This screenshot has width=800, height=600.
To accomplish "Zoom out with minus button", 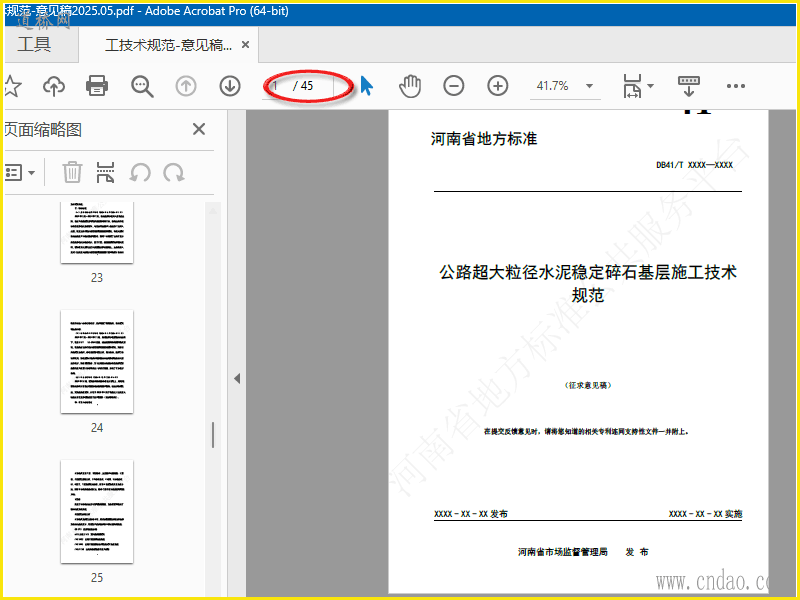I will tap(454, 86).
